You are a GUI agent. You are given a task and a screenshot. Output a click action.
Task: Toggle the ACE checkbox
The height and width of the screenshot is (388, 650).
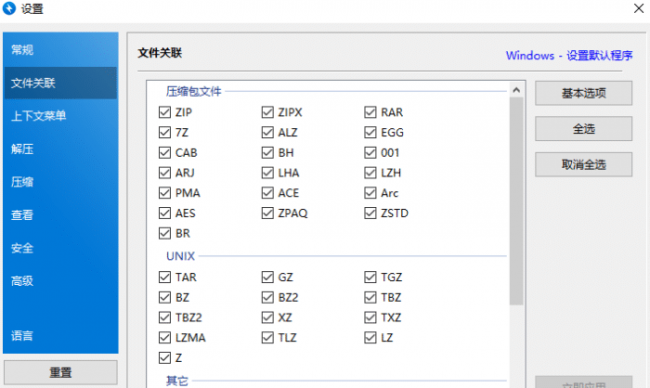(x=267, y=193)
